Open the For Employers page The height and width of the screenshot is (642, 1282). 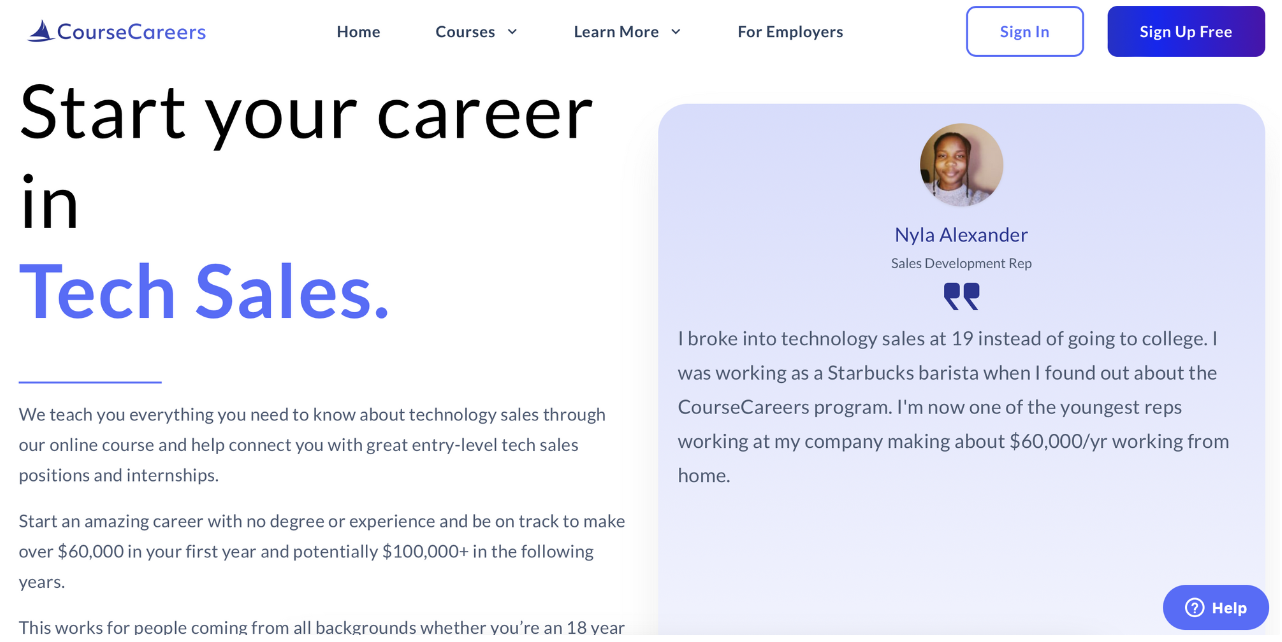pos(790,31)
